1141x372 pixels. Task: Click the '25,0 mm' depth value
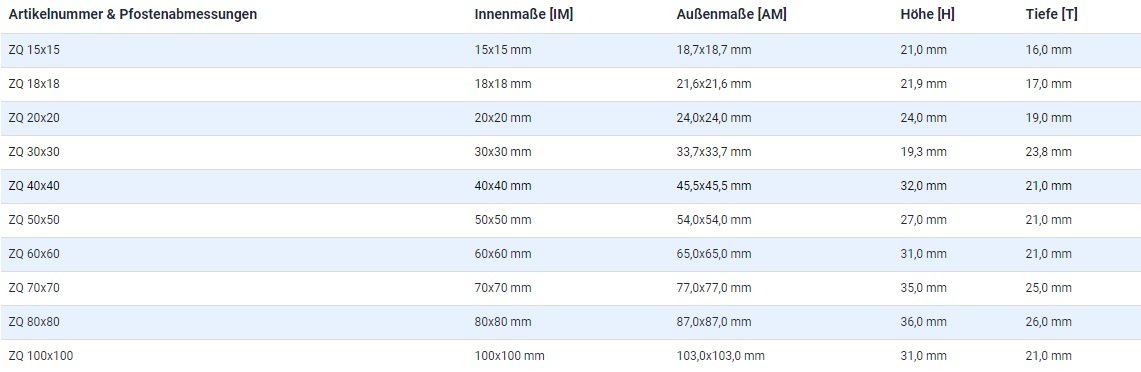pos(1049,288)
